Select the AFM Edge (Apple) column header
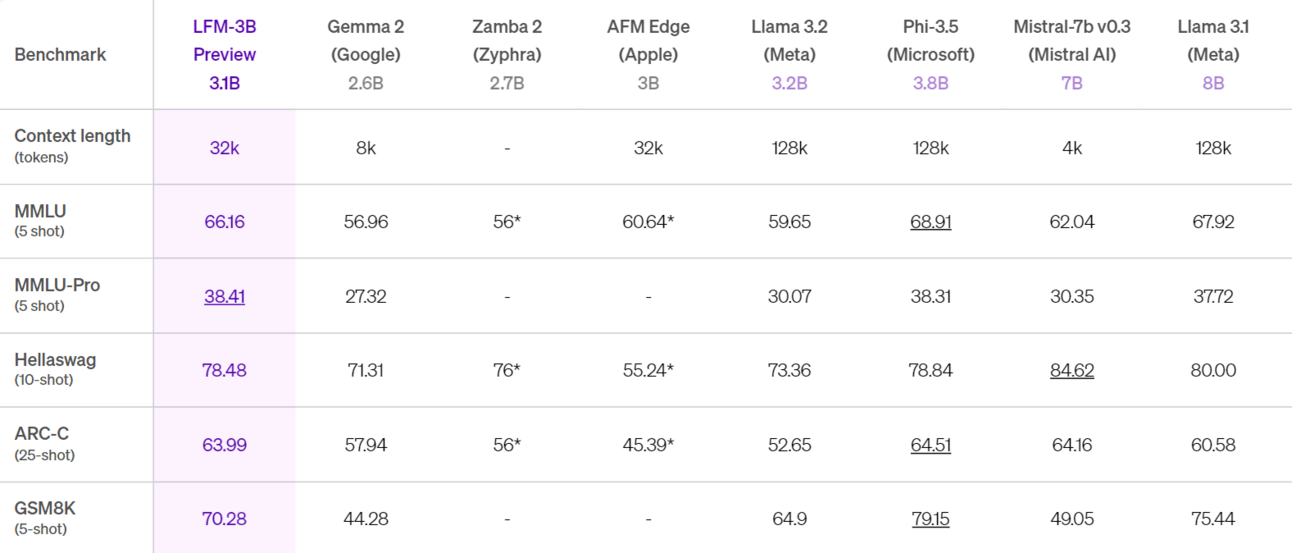The width and height of the screenshot is (1292, 553). [x=648, y=54]
